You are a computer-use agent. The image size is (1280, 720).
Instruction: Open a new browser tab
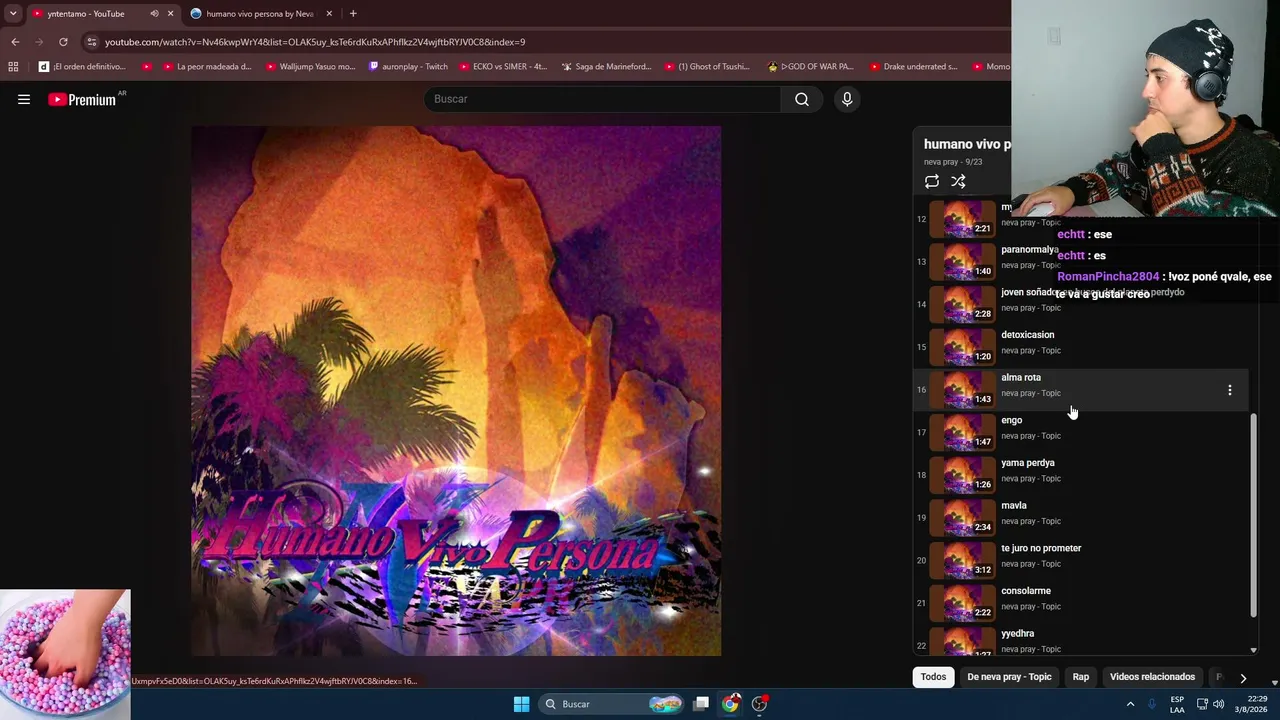click(x=353, y=14)
